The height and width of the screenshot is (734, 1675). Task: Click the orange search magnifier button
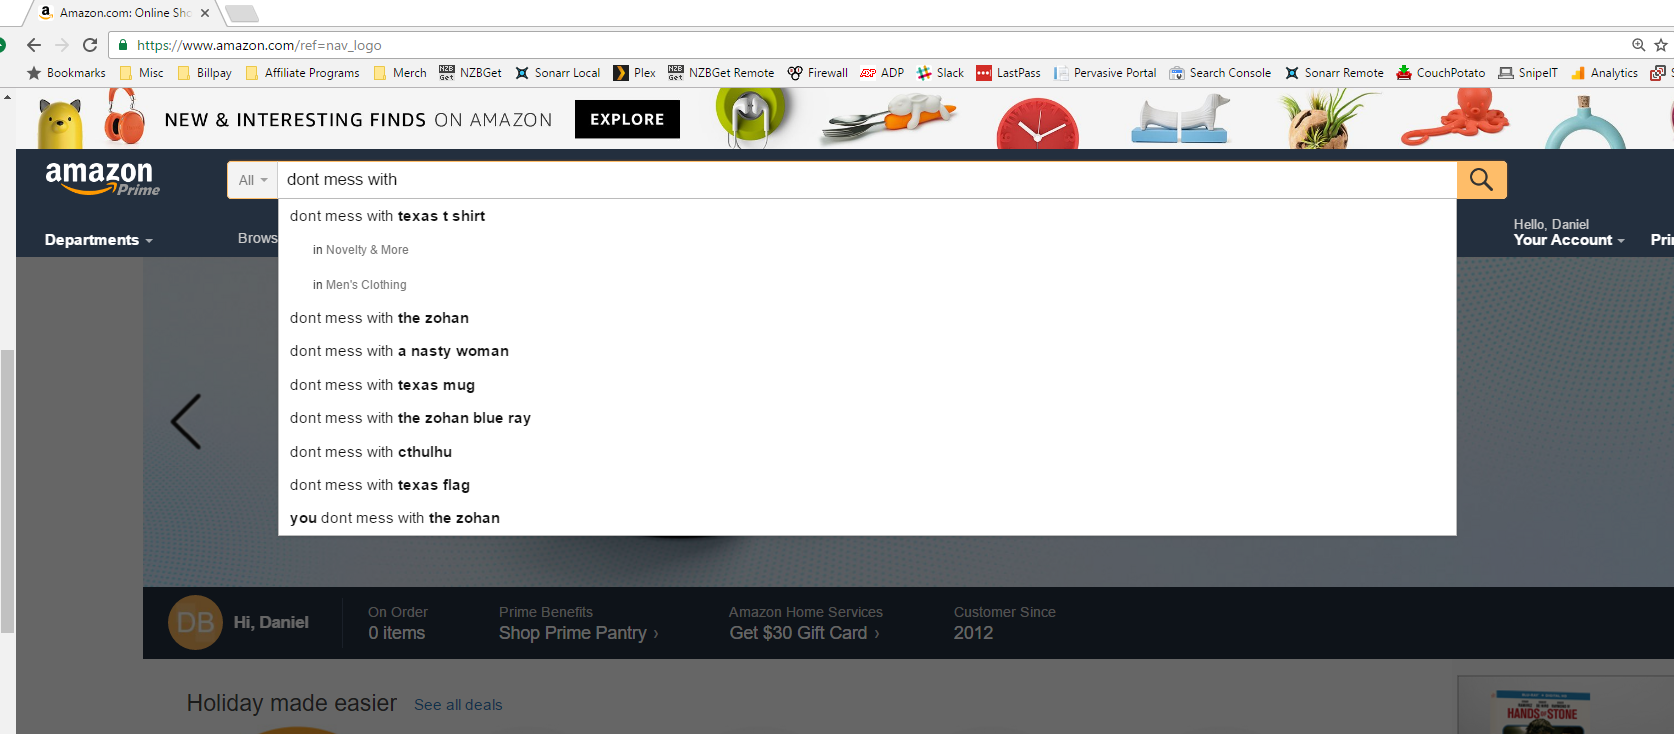(1481, 180)
